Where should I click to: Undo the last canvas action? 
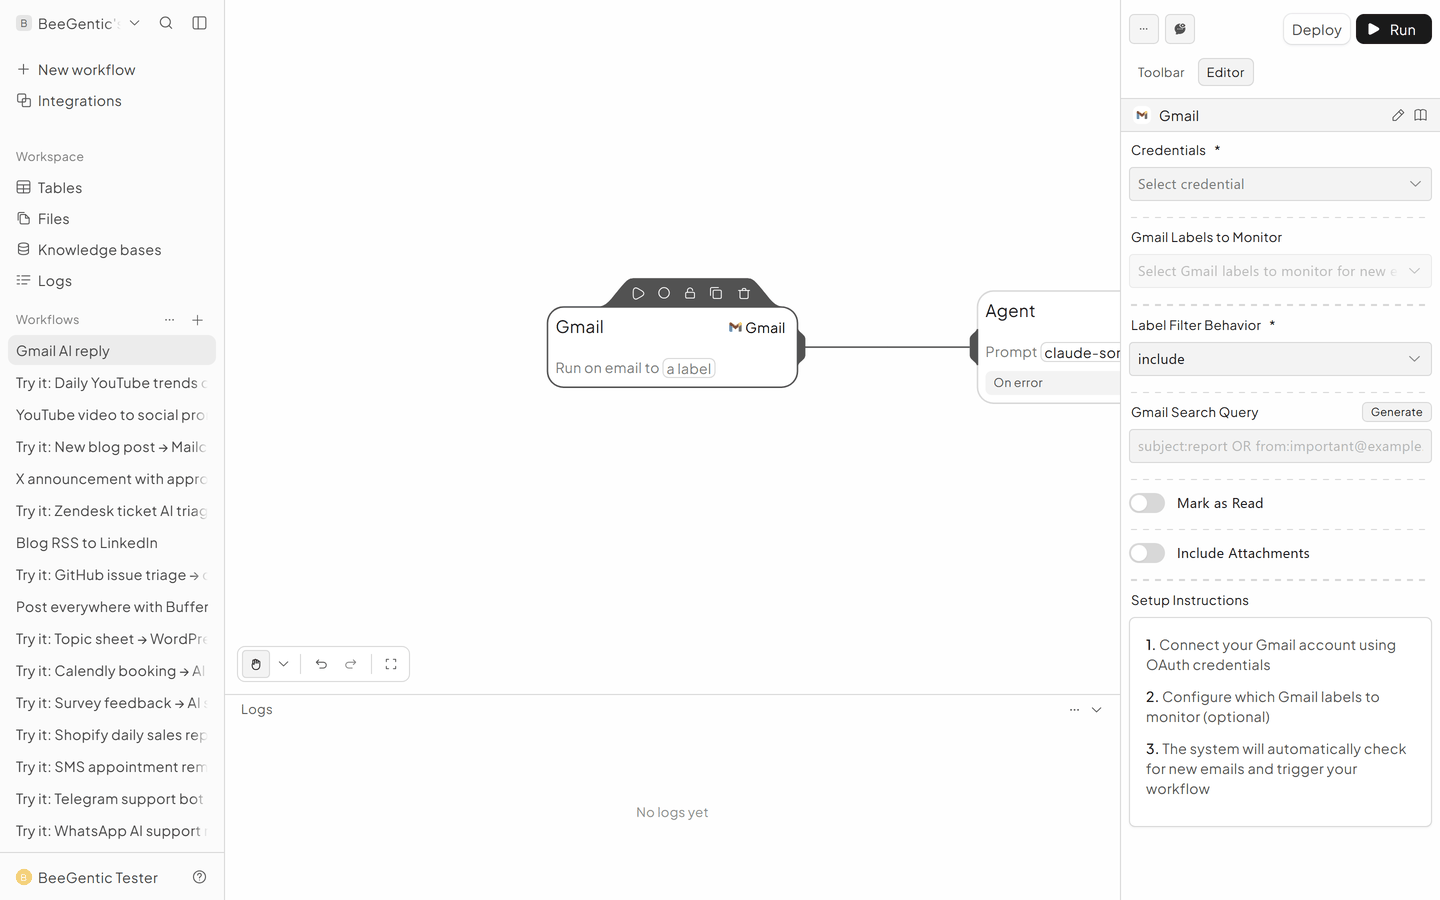click(321, 664)
